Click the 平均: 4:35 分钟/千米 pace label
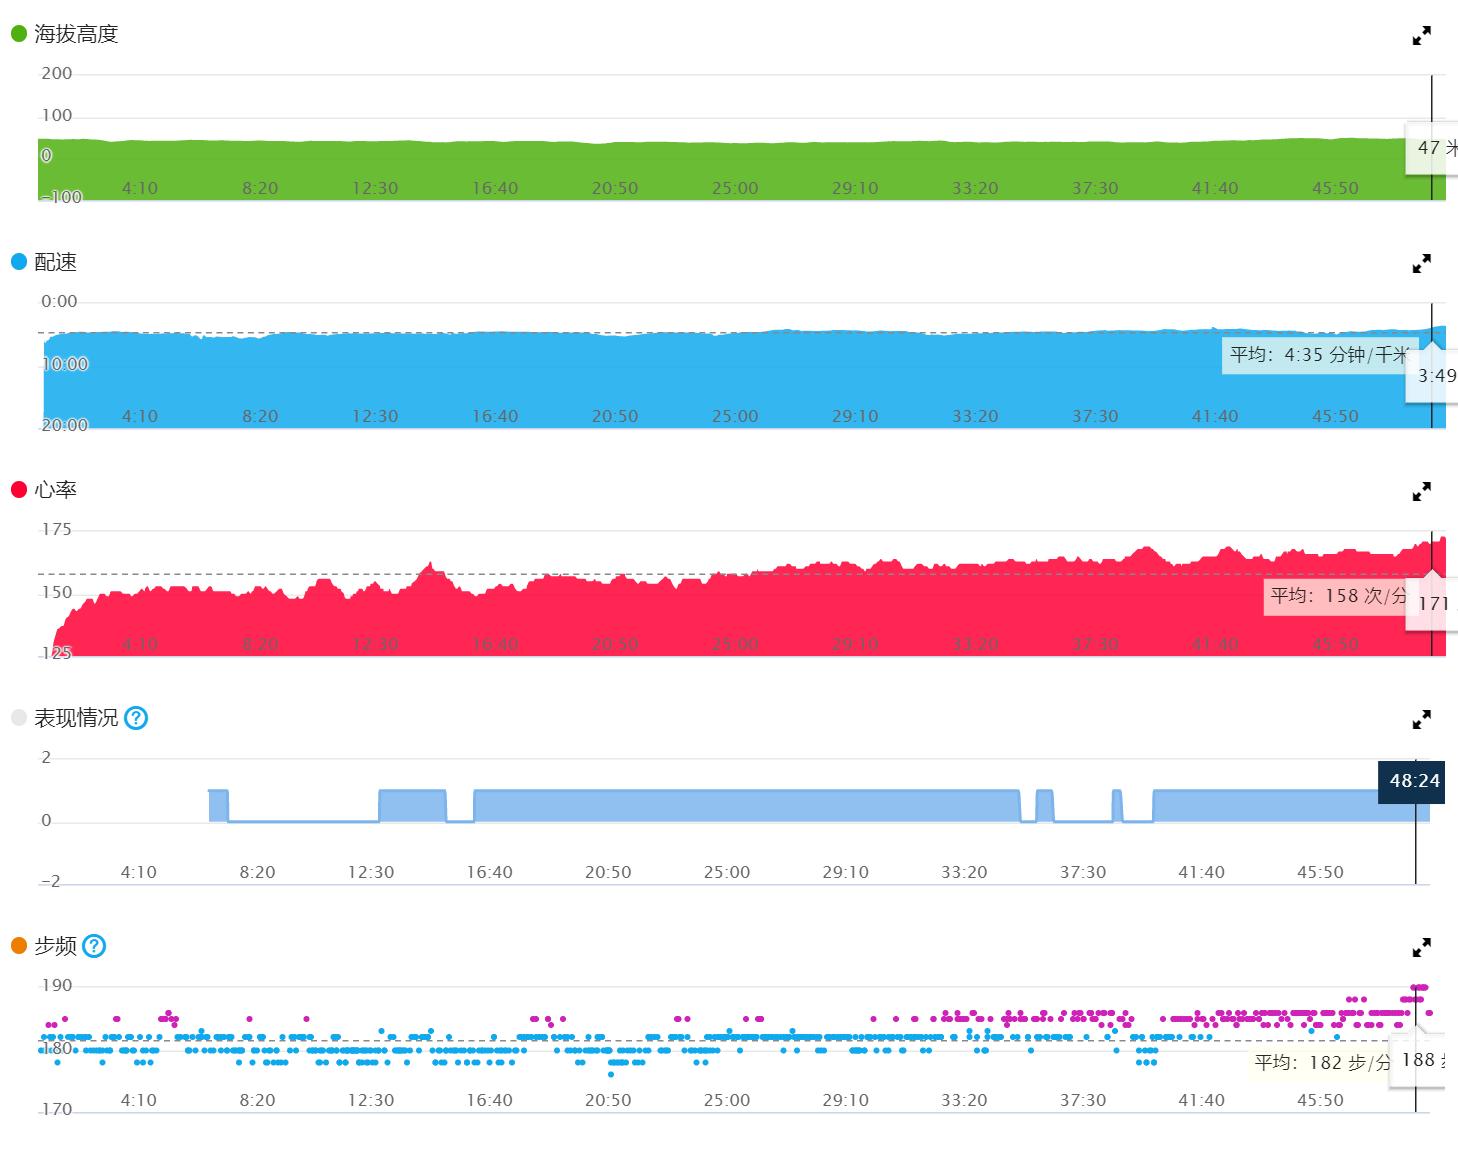 coord(1318,355)
